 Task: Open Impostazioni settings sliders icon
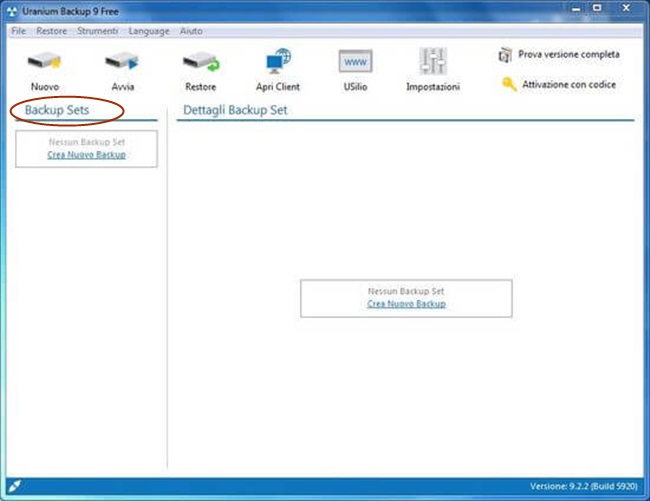click(432, 61)
